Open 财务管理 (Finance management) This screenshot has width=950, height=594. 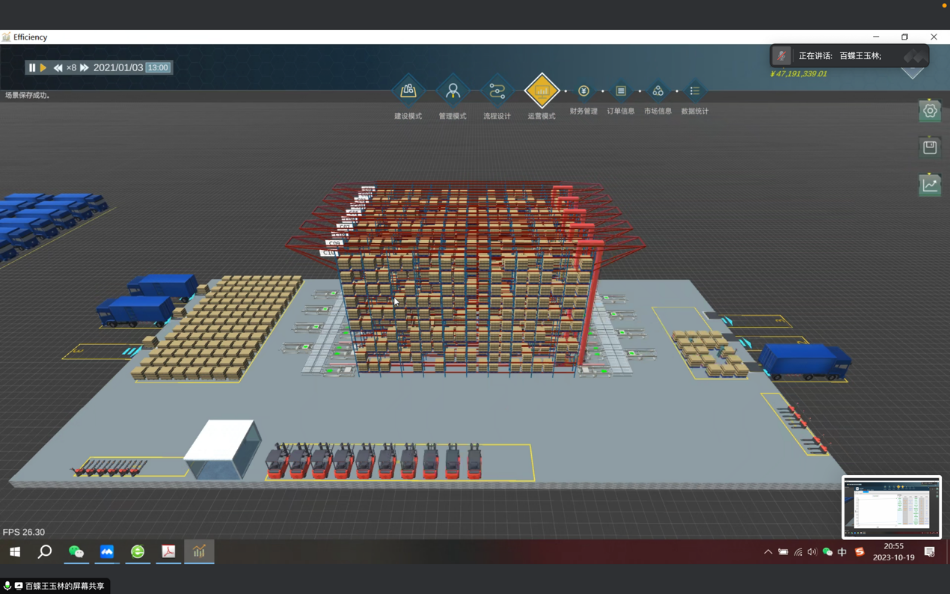click(584, 91)
